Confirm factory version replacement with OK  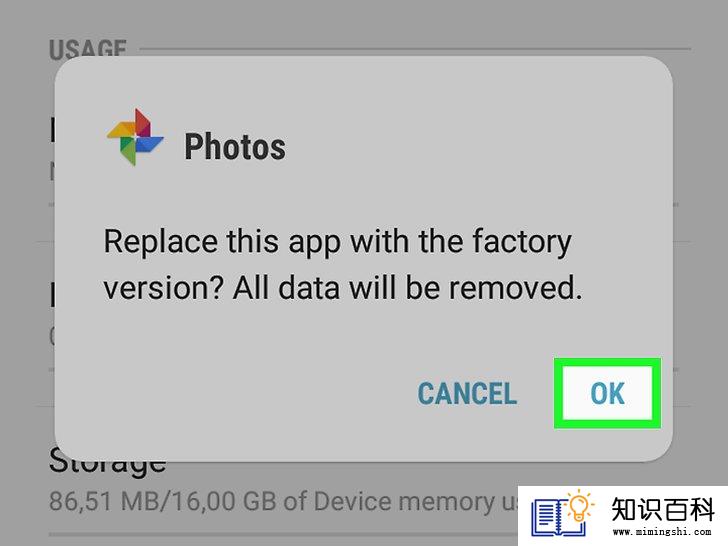pos(607,393)
